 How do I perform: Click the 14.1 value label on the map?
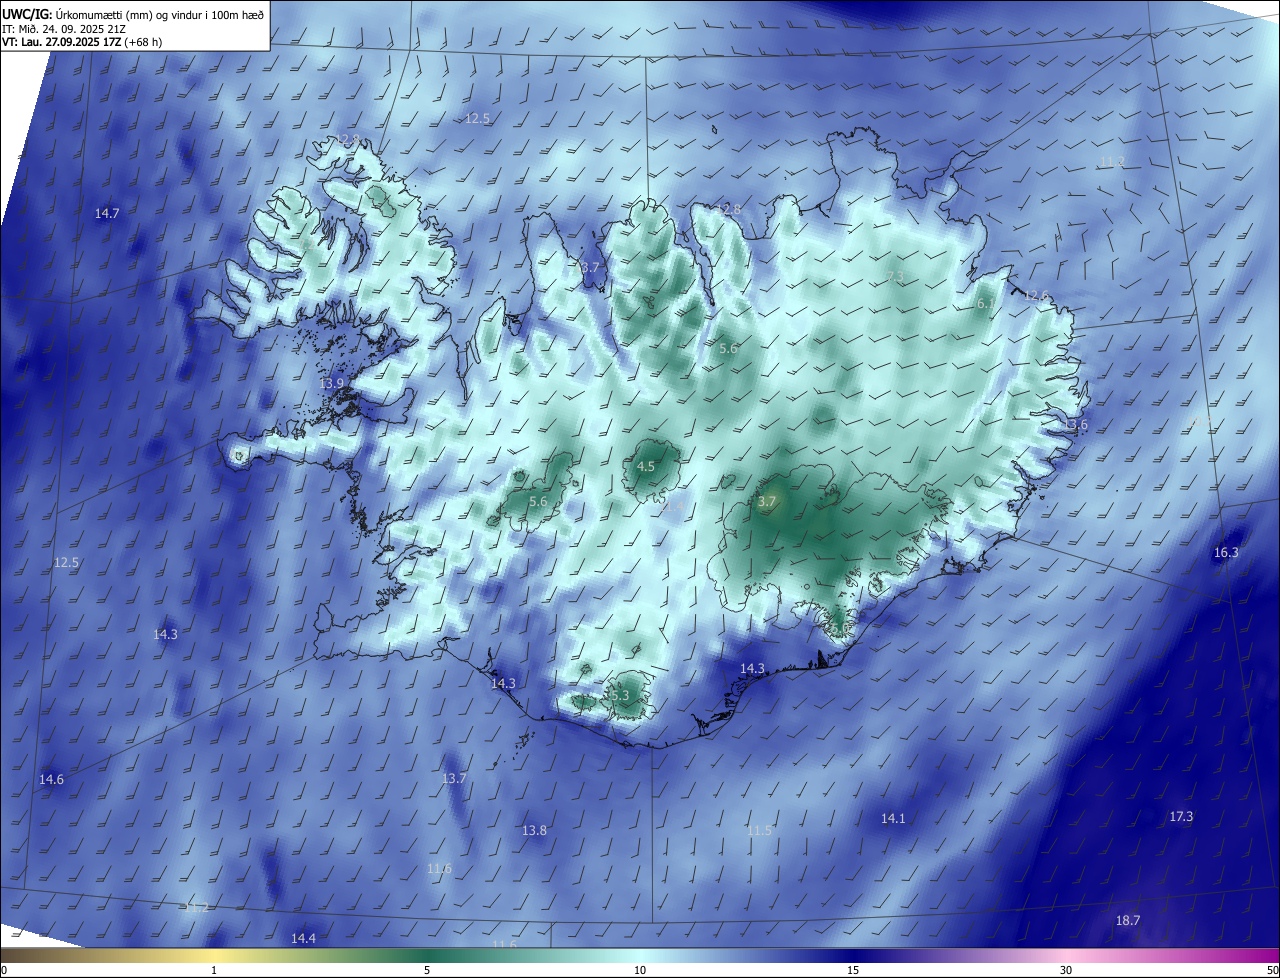click(x=893, y=819)
